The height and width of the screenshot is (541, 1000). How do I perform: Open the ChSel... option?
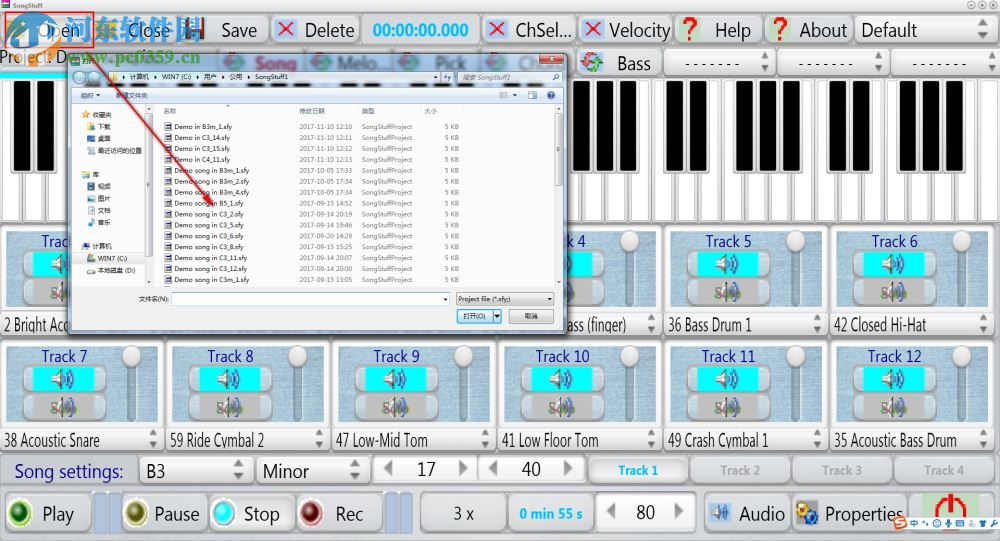pos(529,30)
